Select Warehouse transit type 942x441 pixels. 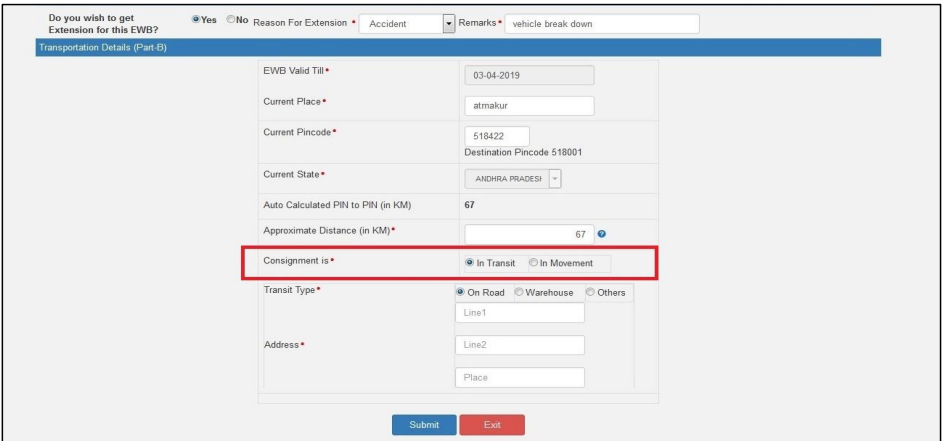[x=519, y=292]
